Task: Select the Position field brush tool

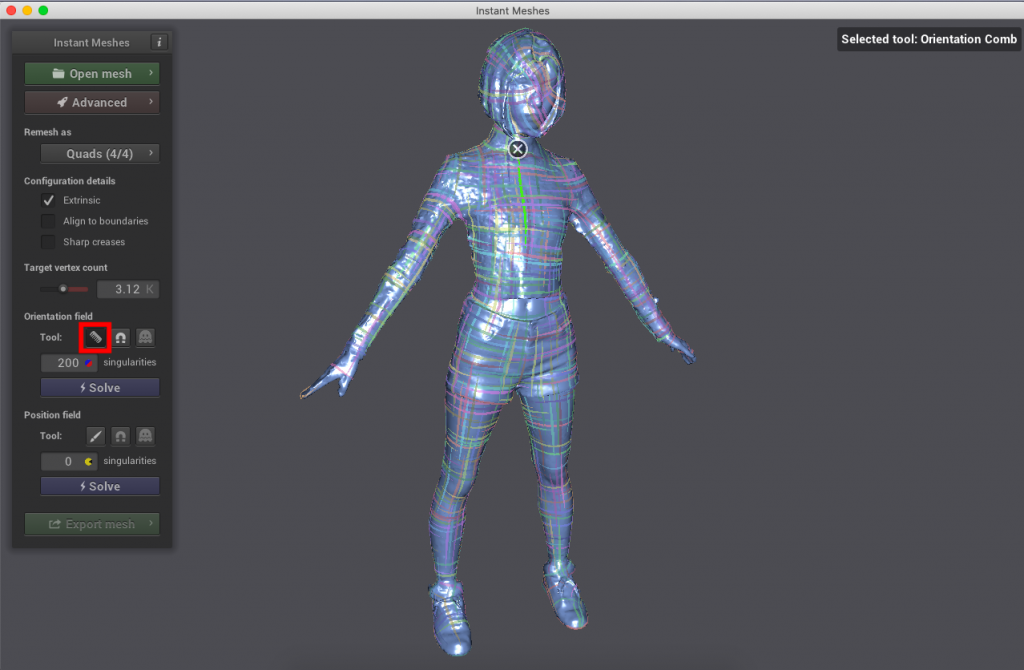Action: click(x=95, y=436)
